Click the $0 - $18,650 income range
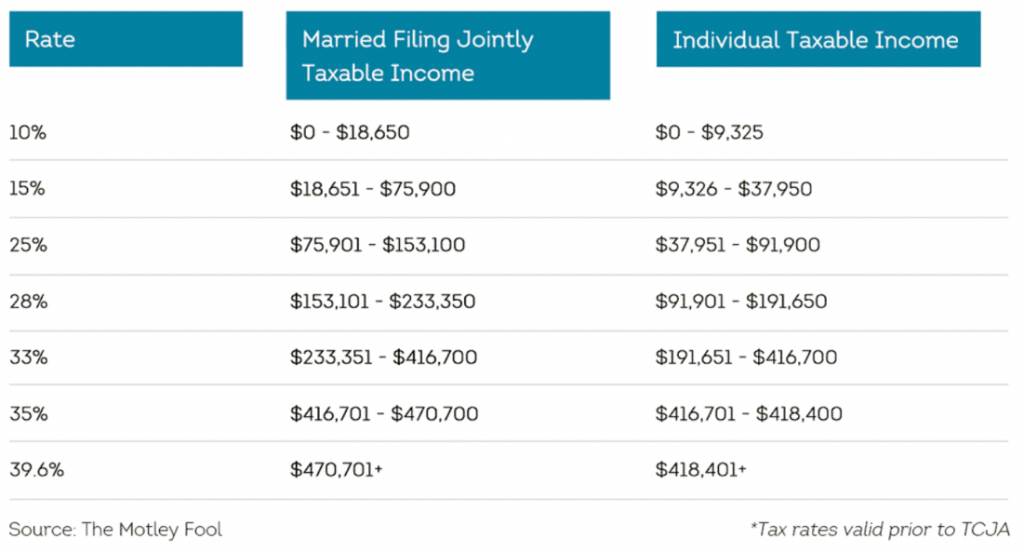 click(349, 131)
